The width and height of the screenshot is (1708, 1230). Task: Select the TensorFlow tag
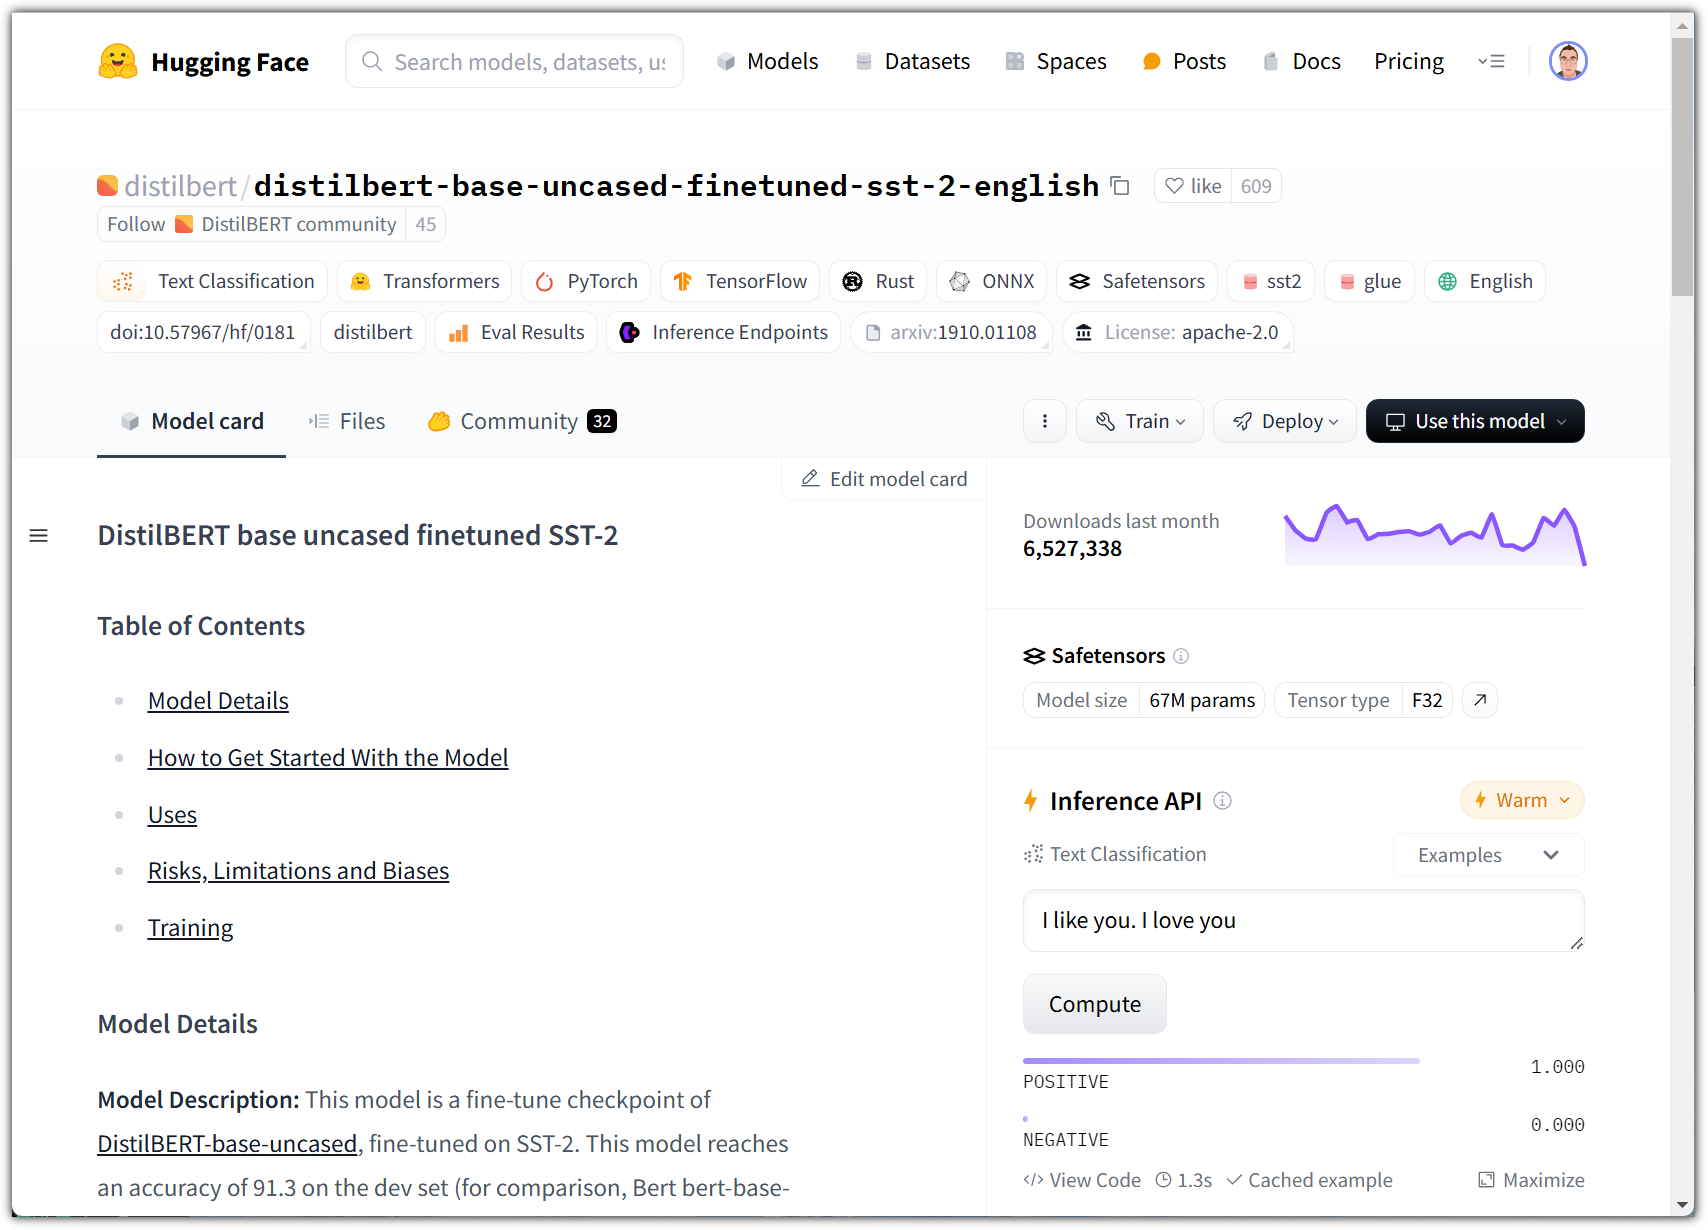pos(740,281)
